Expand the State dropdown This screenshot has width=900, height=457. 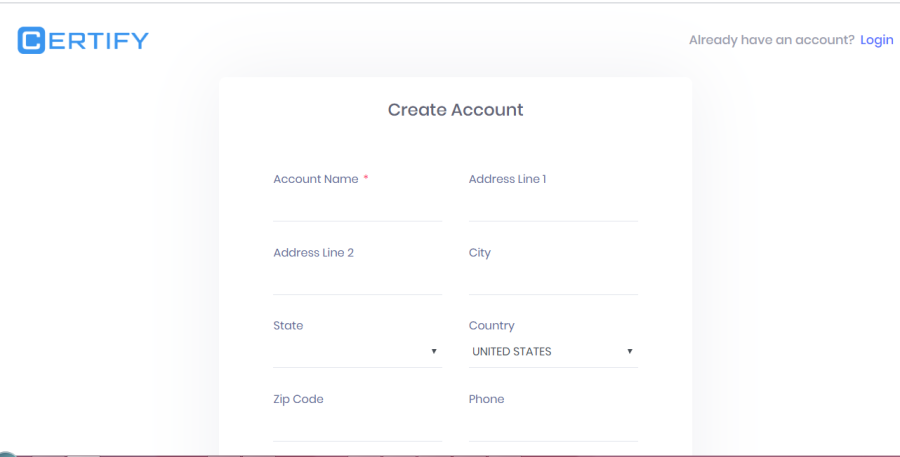coord(358,351)
